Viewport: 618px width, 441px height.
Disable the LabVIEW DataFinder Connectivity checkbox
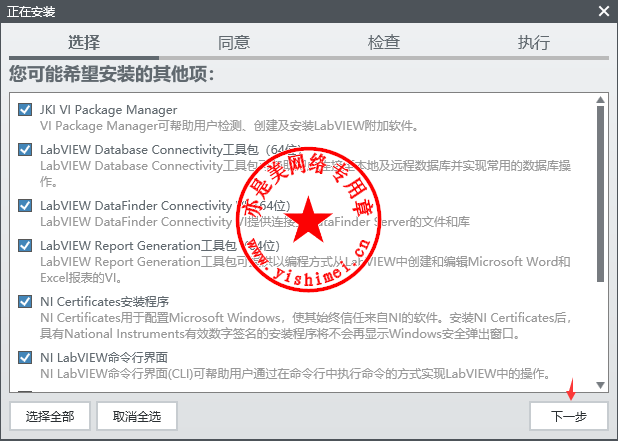(25, 205)
